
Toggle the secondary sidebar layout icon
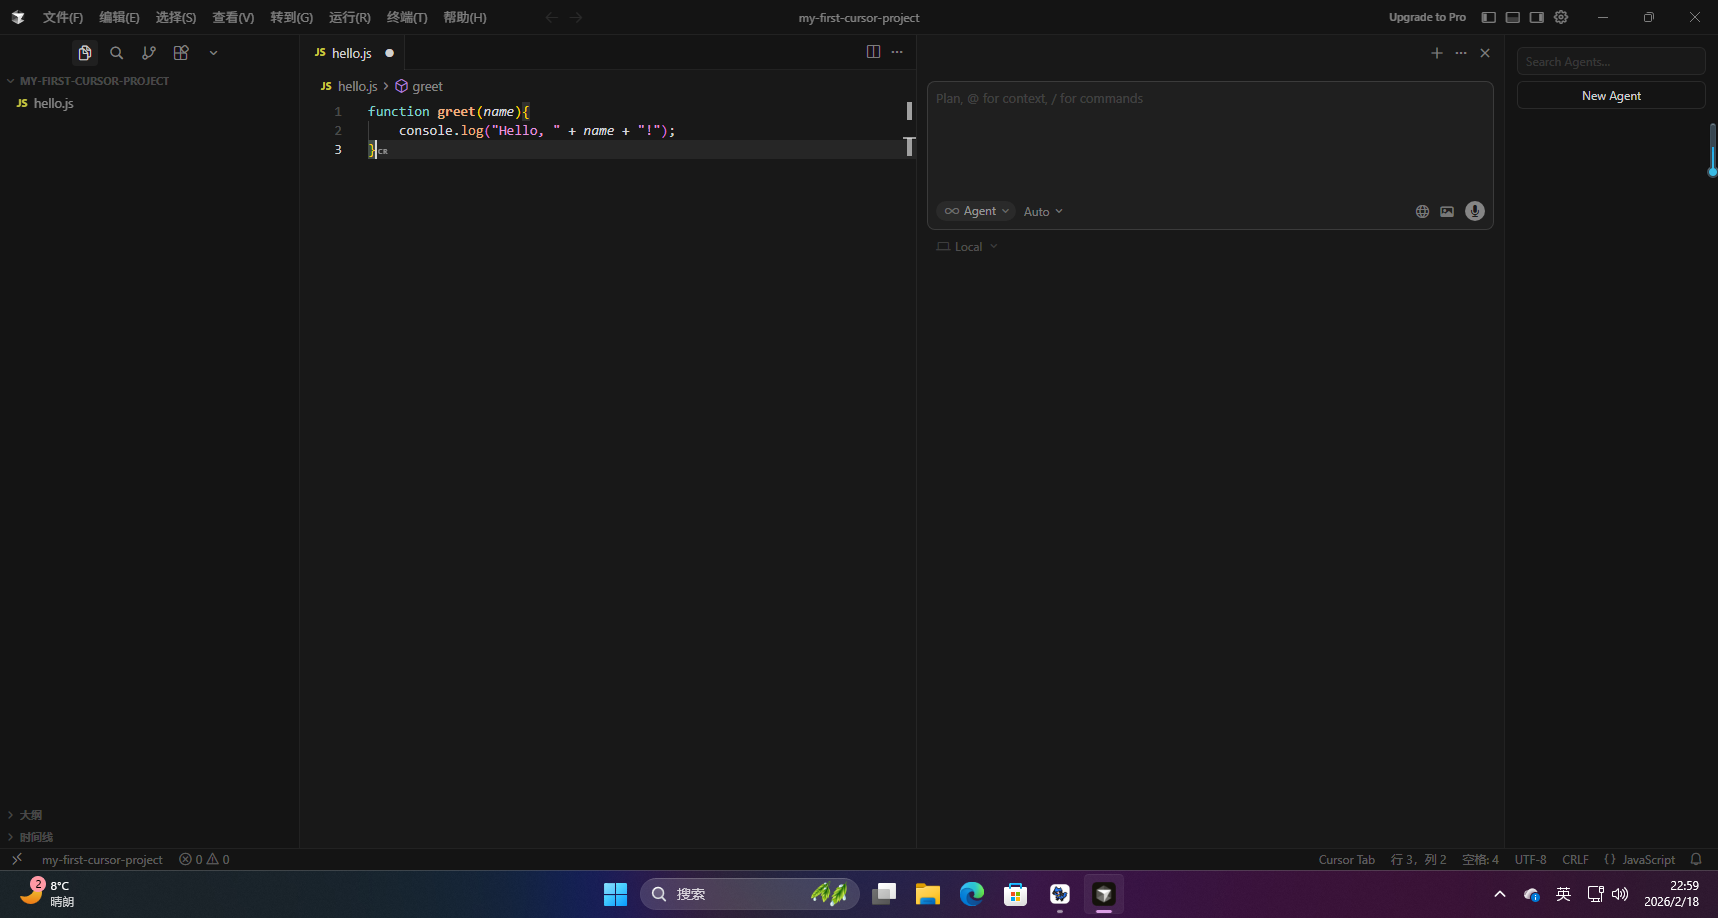(x=1536, y=17)
